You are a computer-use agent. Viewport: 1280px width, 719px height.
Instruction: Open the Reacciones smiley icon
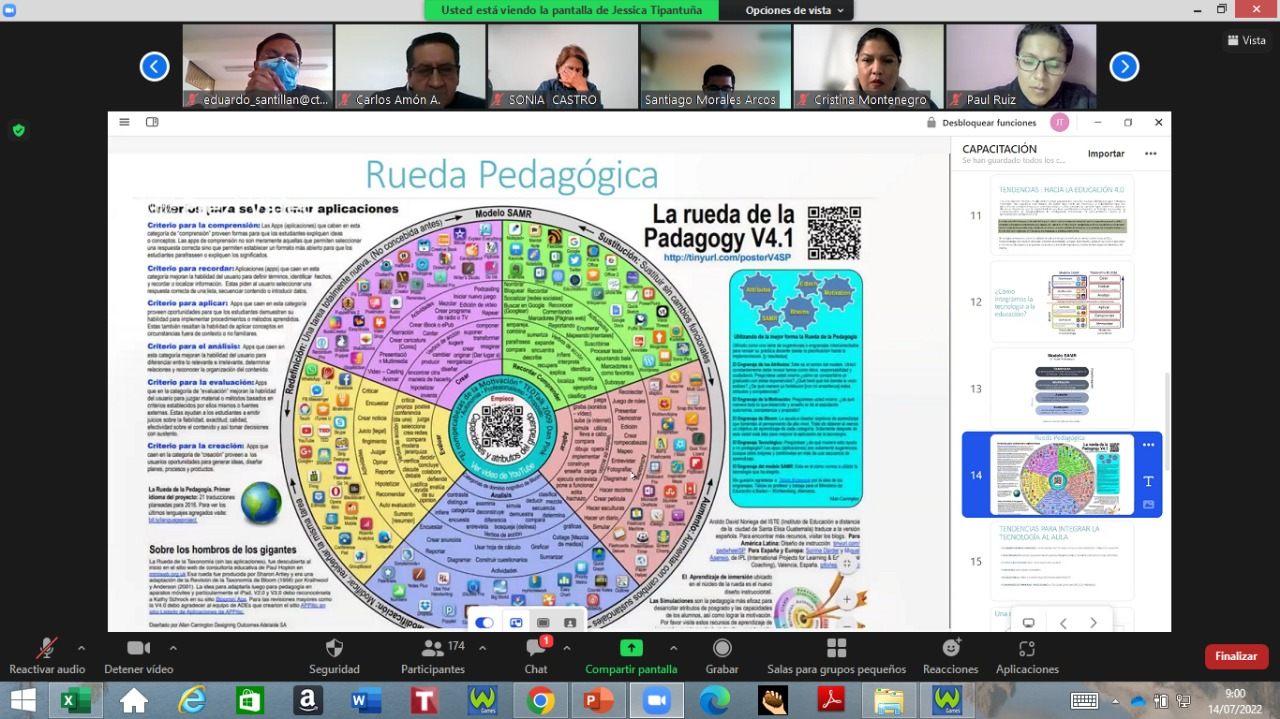[x=950, y=649]
